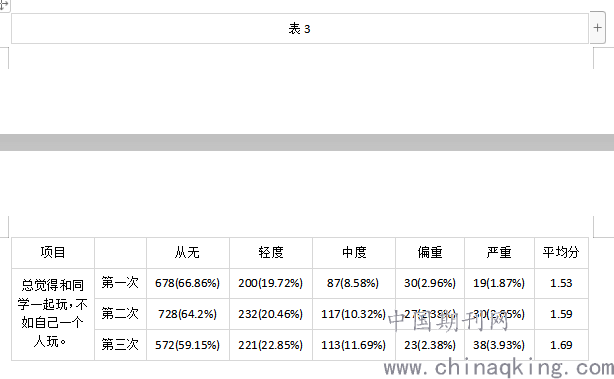Select the '第三次' row label
This screenshot has height=379, width=614.
pos(120,345)
